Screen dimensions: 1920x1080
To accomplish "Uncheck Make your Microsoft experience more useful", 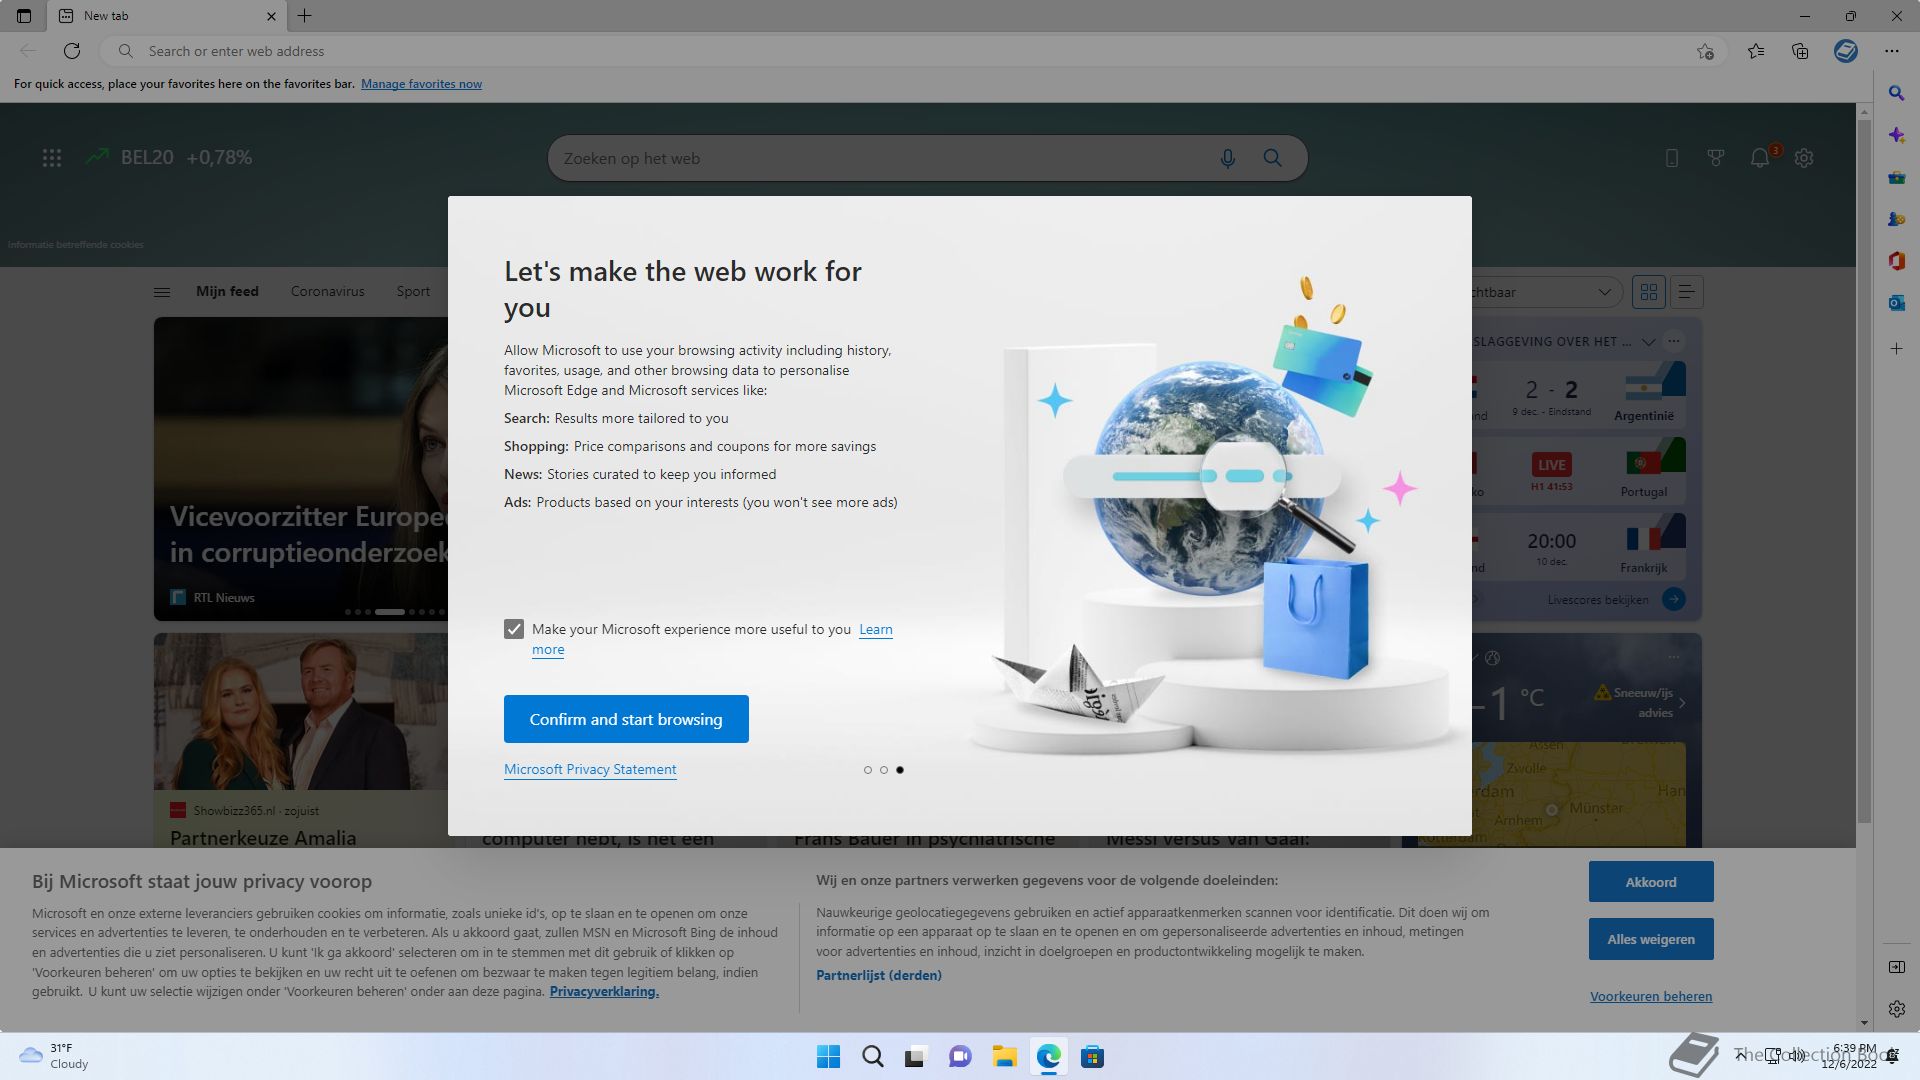I will pyautogui.click(x=514, y=629).
